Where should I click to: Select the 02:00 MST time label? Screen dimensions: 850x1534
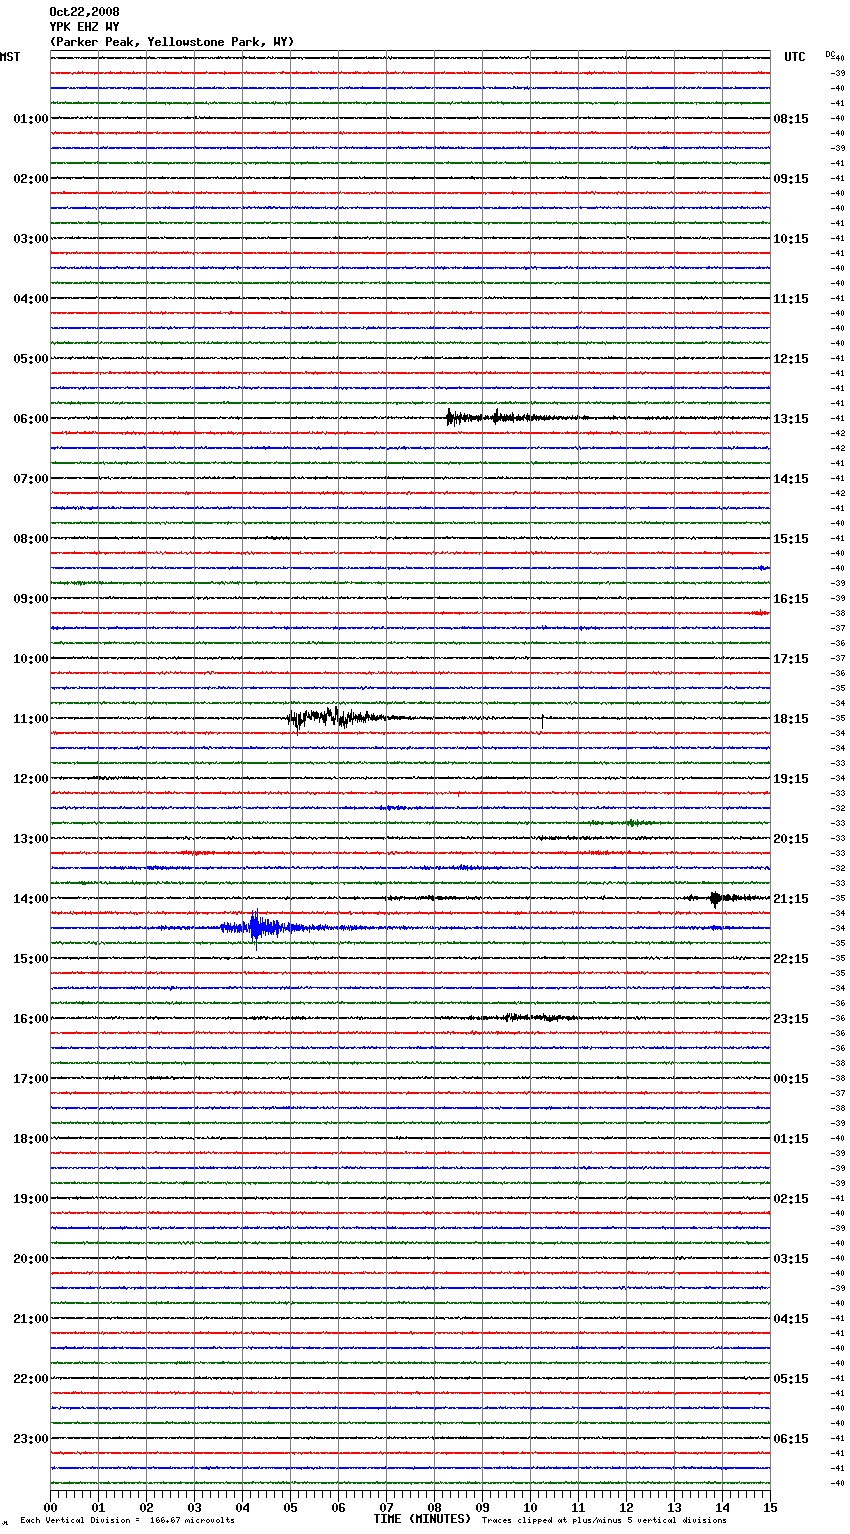tap(31, 179)
